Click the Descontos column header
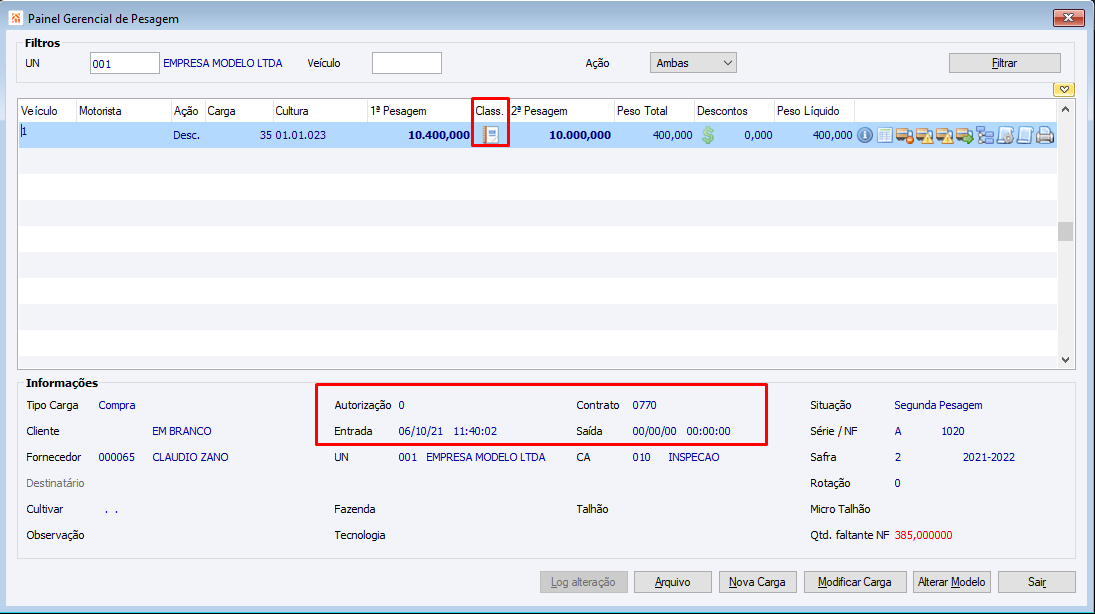The width and height of the screenshot is (1095, 614). [734, 111]
